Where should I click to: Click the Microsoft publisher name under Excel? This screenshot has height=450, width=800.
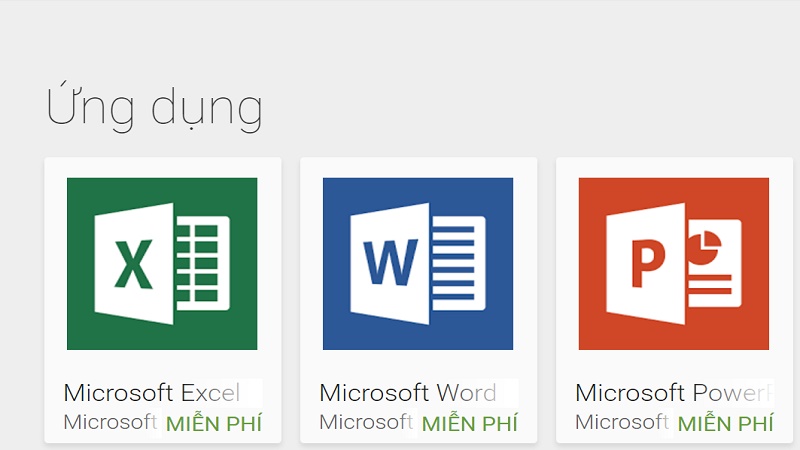pos(110,422)
